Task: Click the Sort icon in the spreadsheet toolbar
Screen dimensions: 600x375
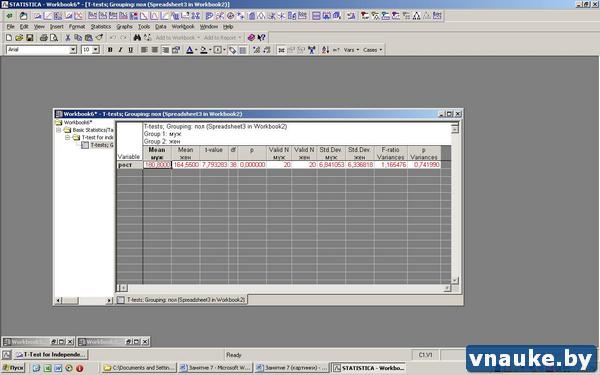Action: pos(325,50)
